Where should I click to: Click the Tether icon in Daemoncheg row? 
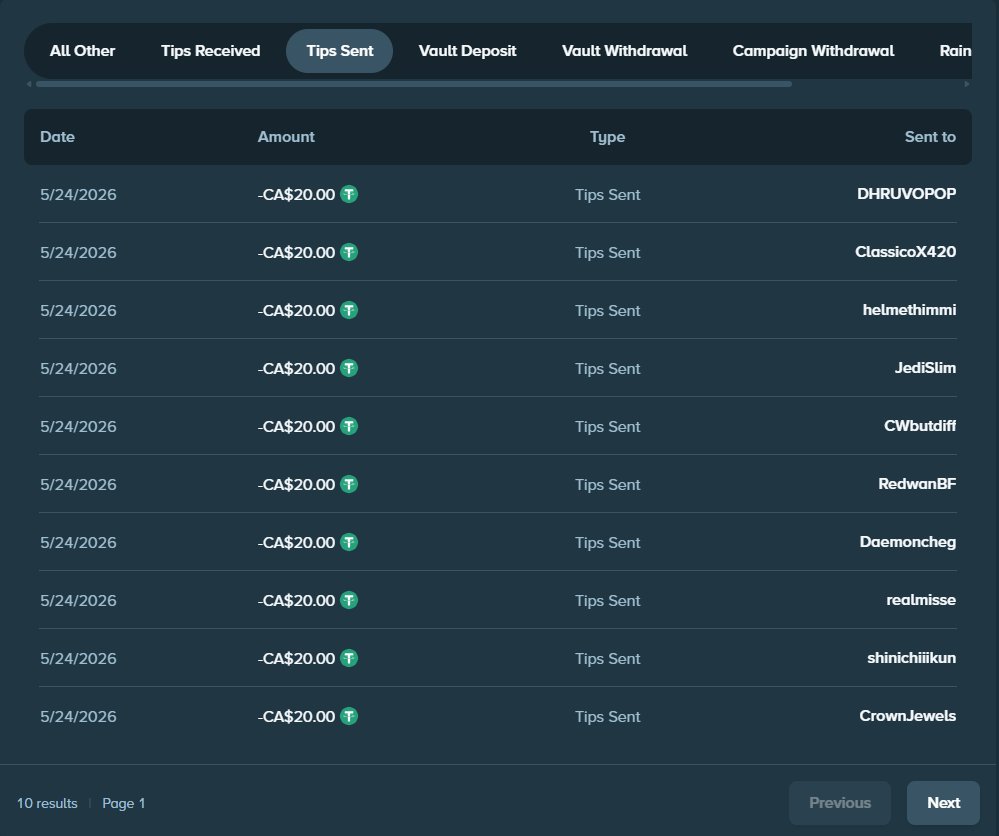coord(349,542)
